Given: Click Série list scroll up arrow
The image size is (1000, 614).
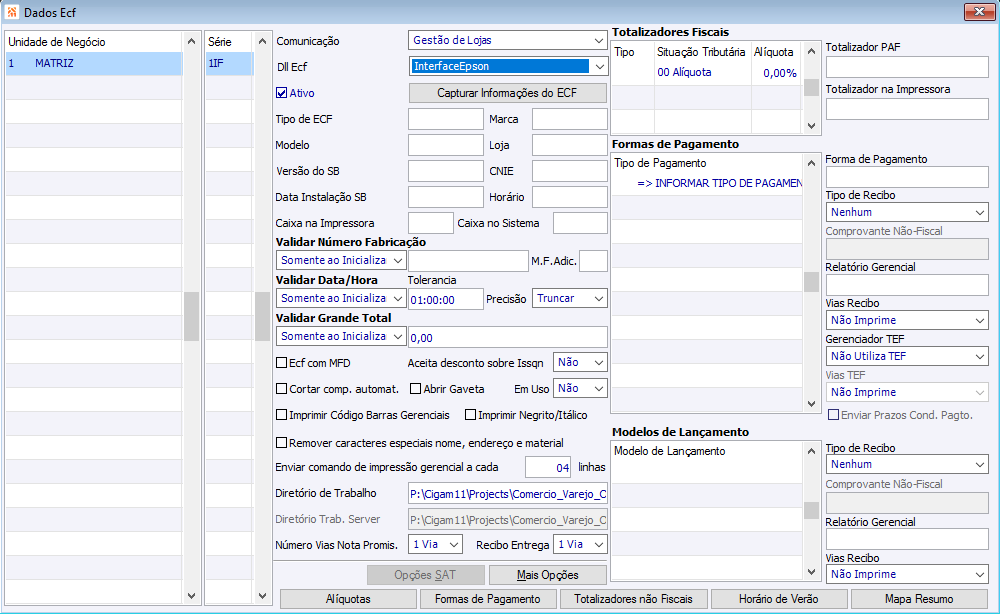Looking at the screenshot, I should [262, 41].
